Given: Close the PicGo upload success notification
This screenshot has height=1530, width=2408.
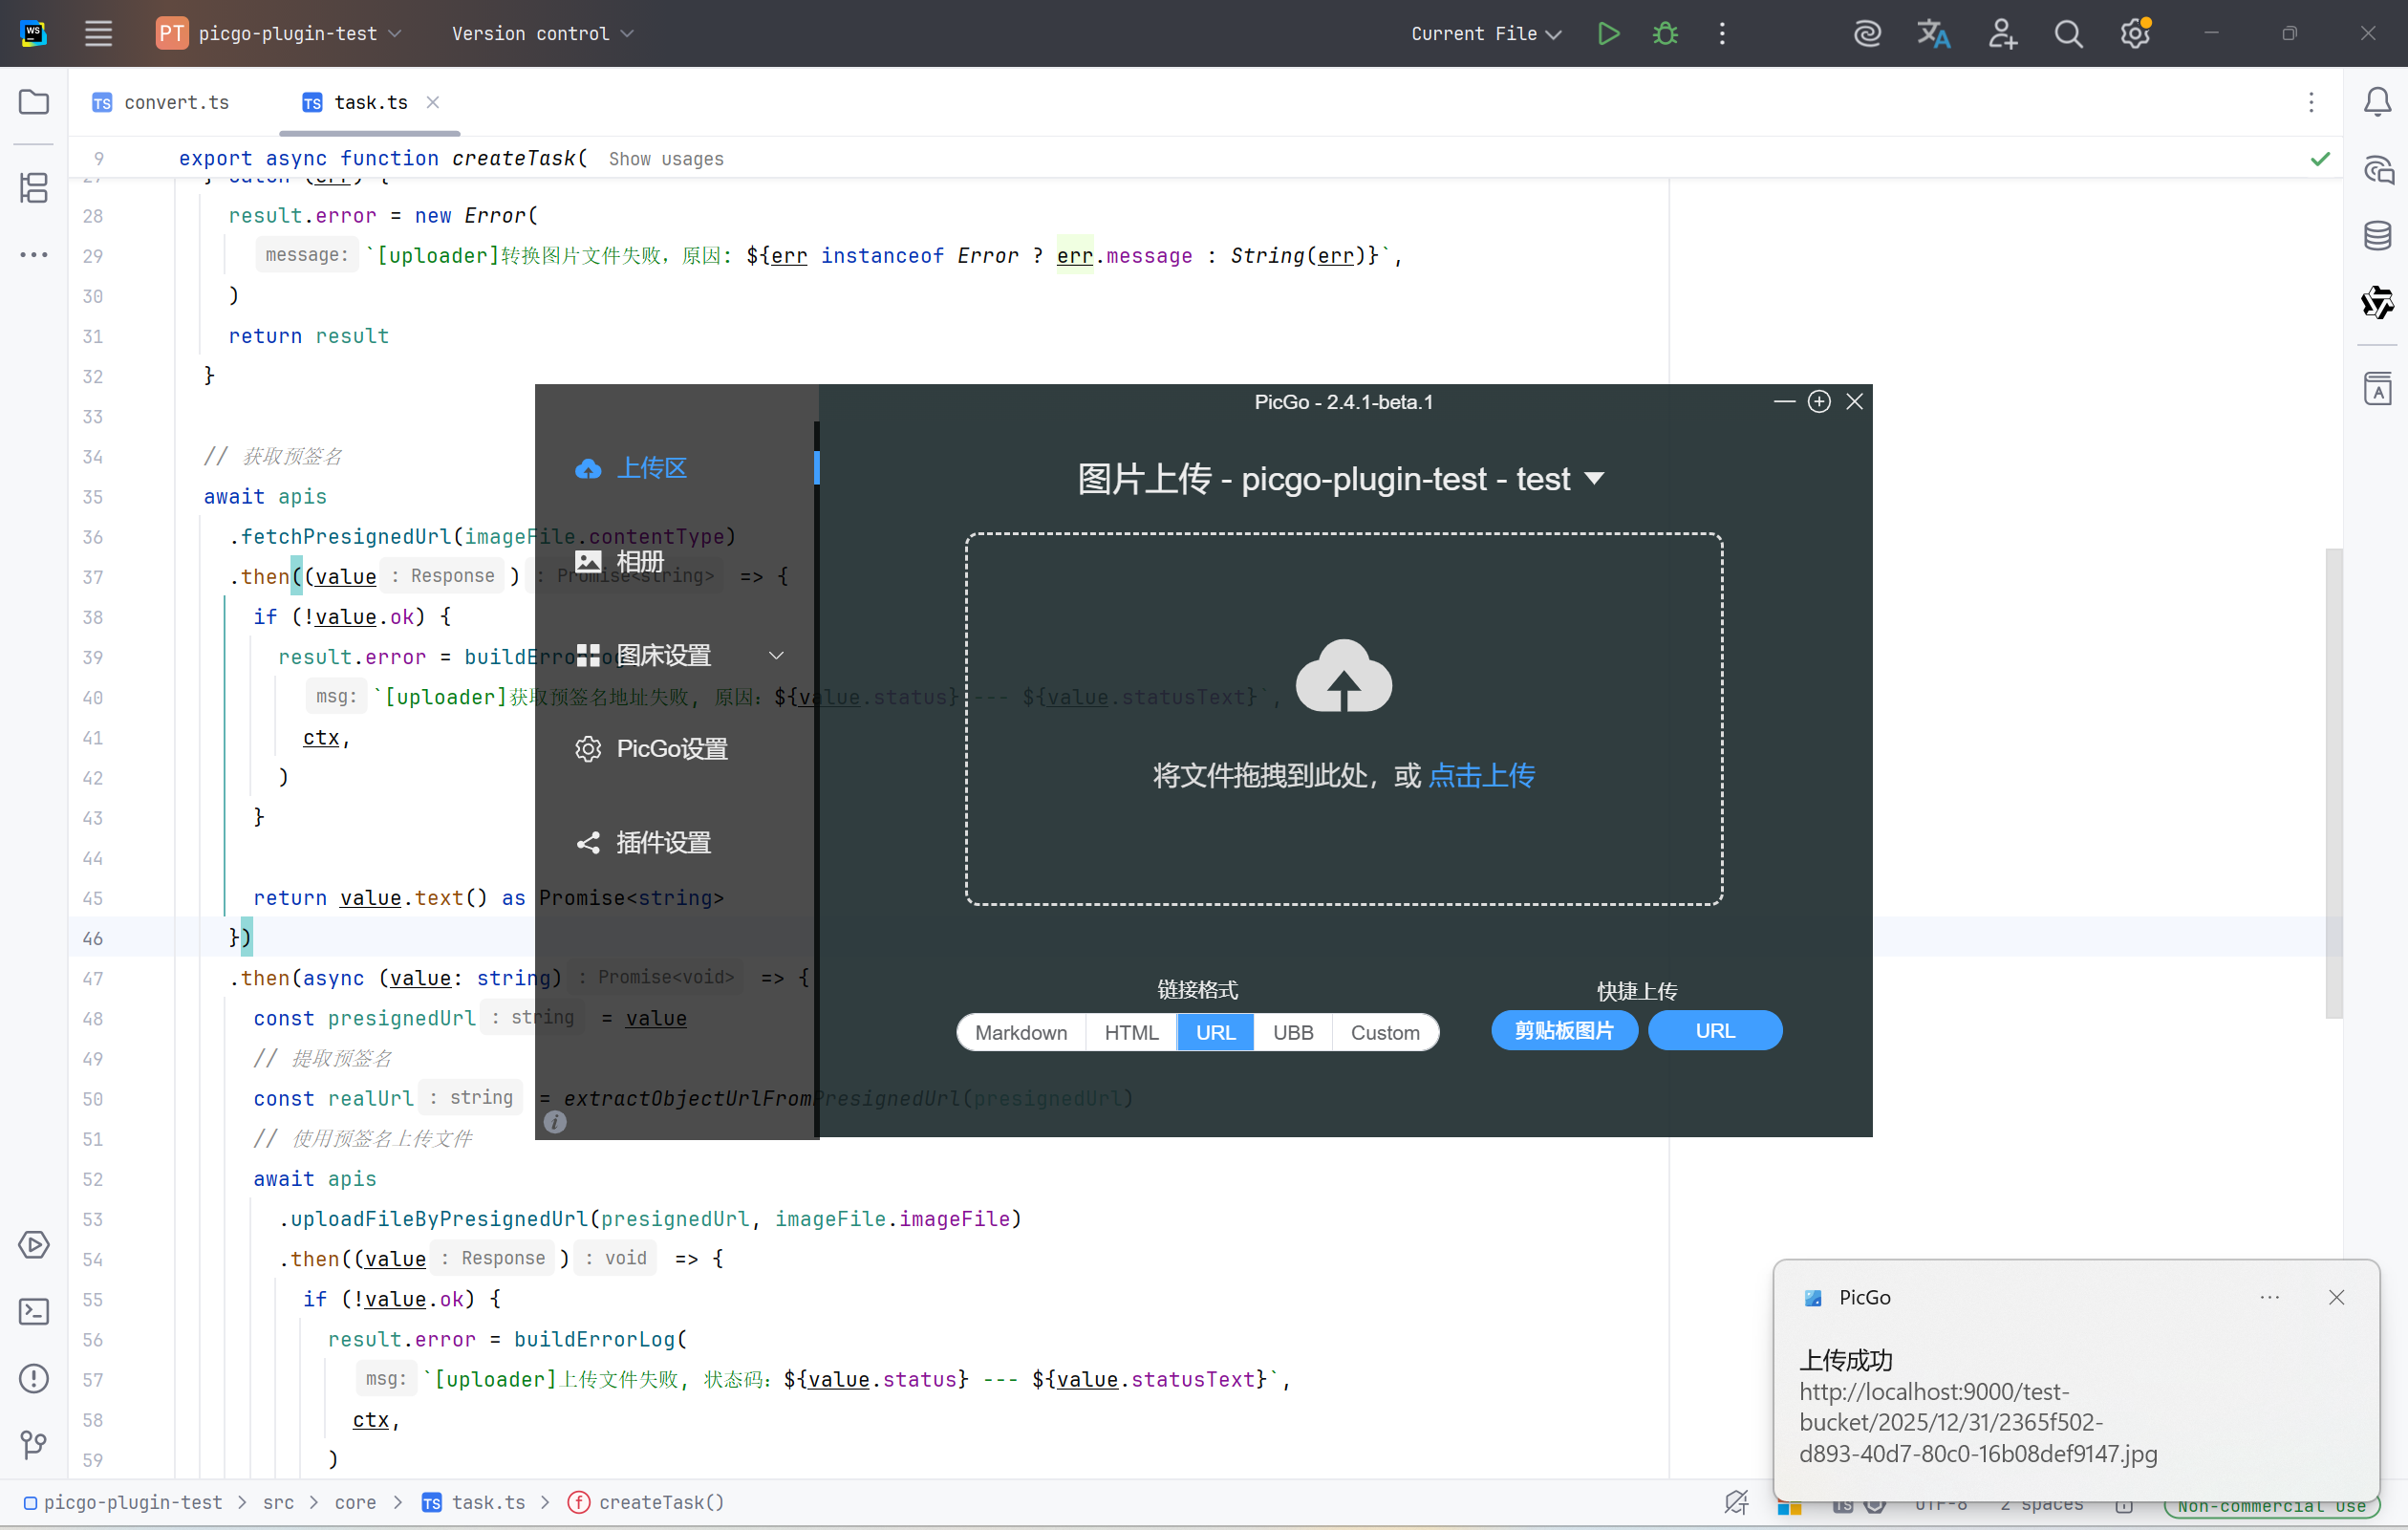Looking at the screenshot, I should [2336, 1297].
